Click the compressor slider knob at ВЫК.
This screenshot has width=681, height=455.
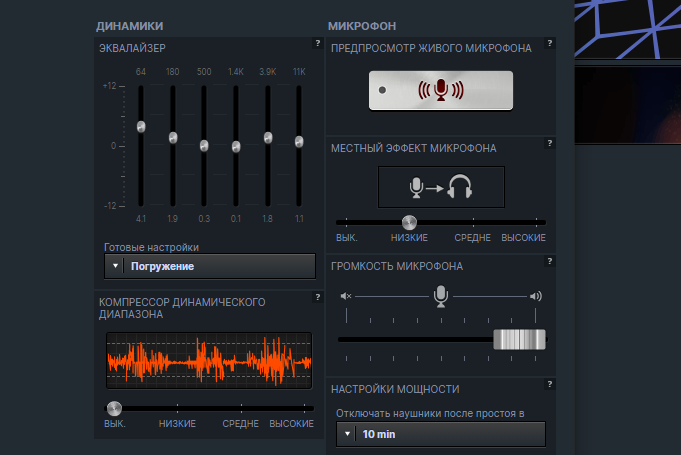[x=114, y=409]
